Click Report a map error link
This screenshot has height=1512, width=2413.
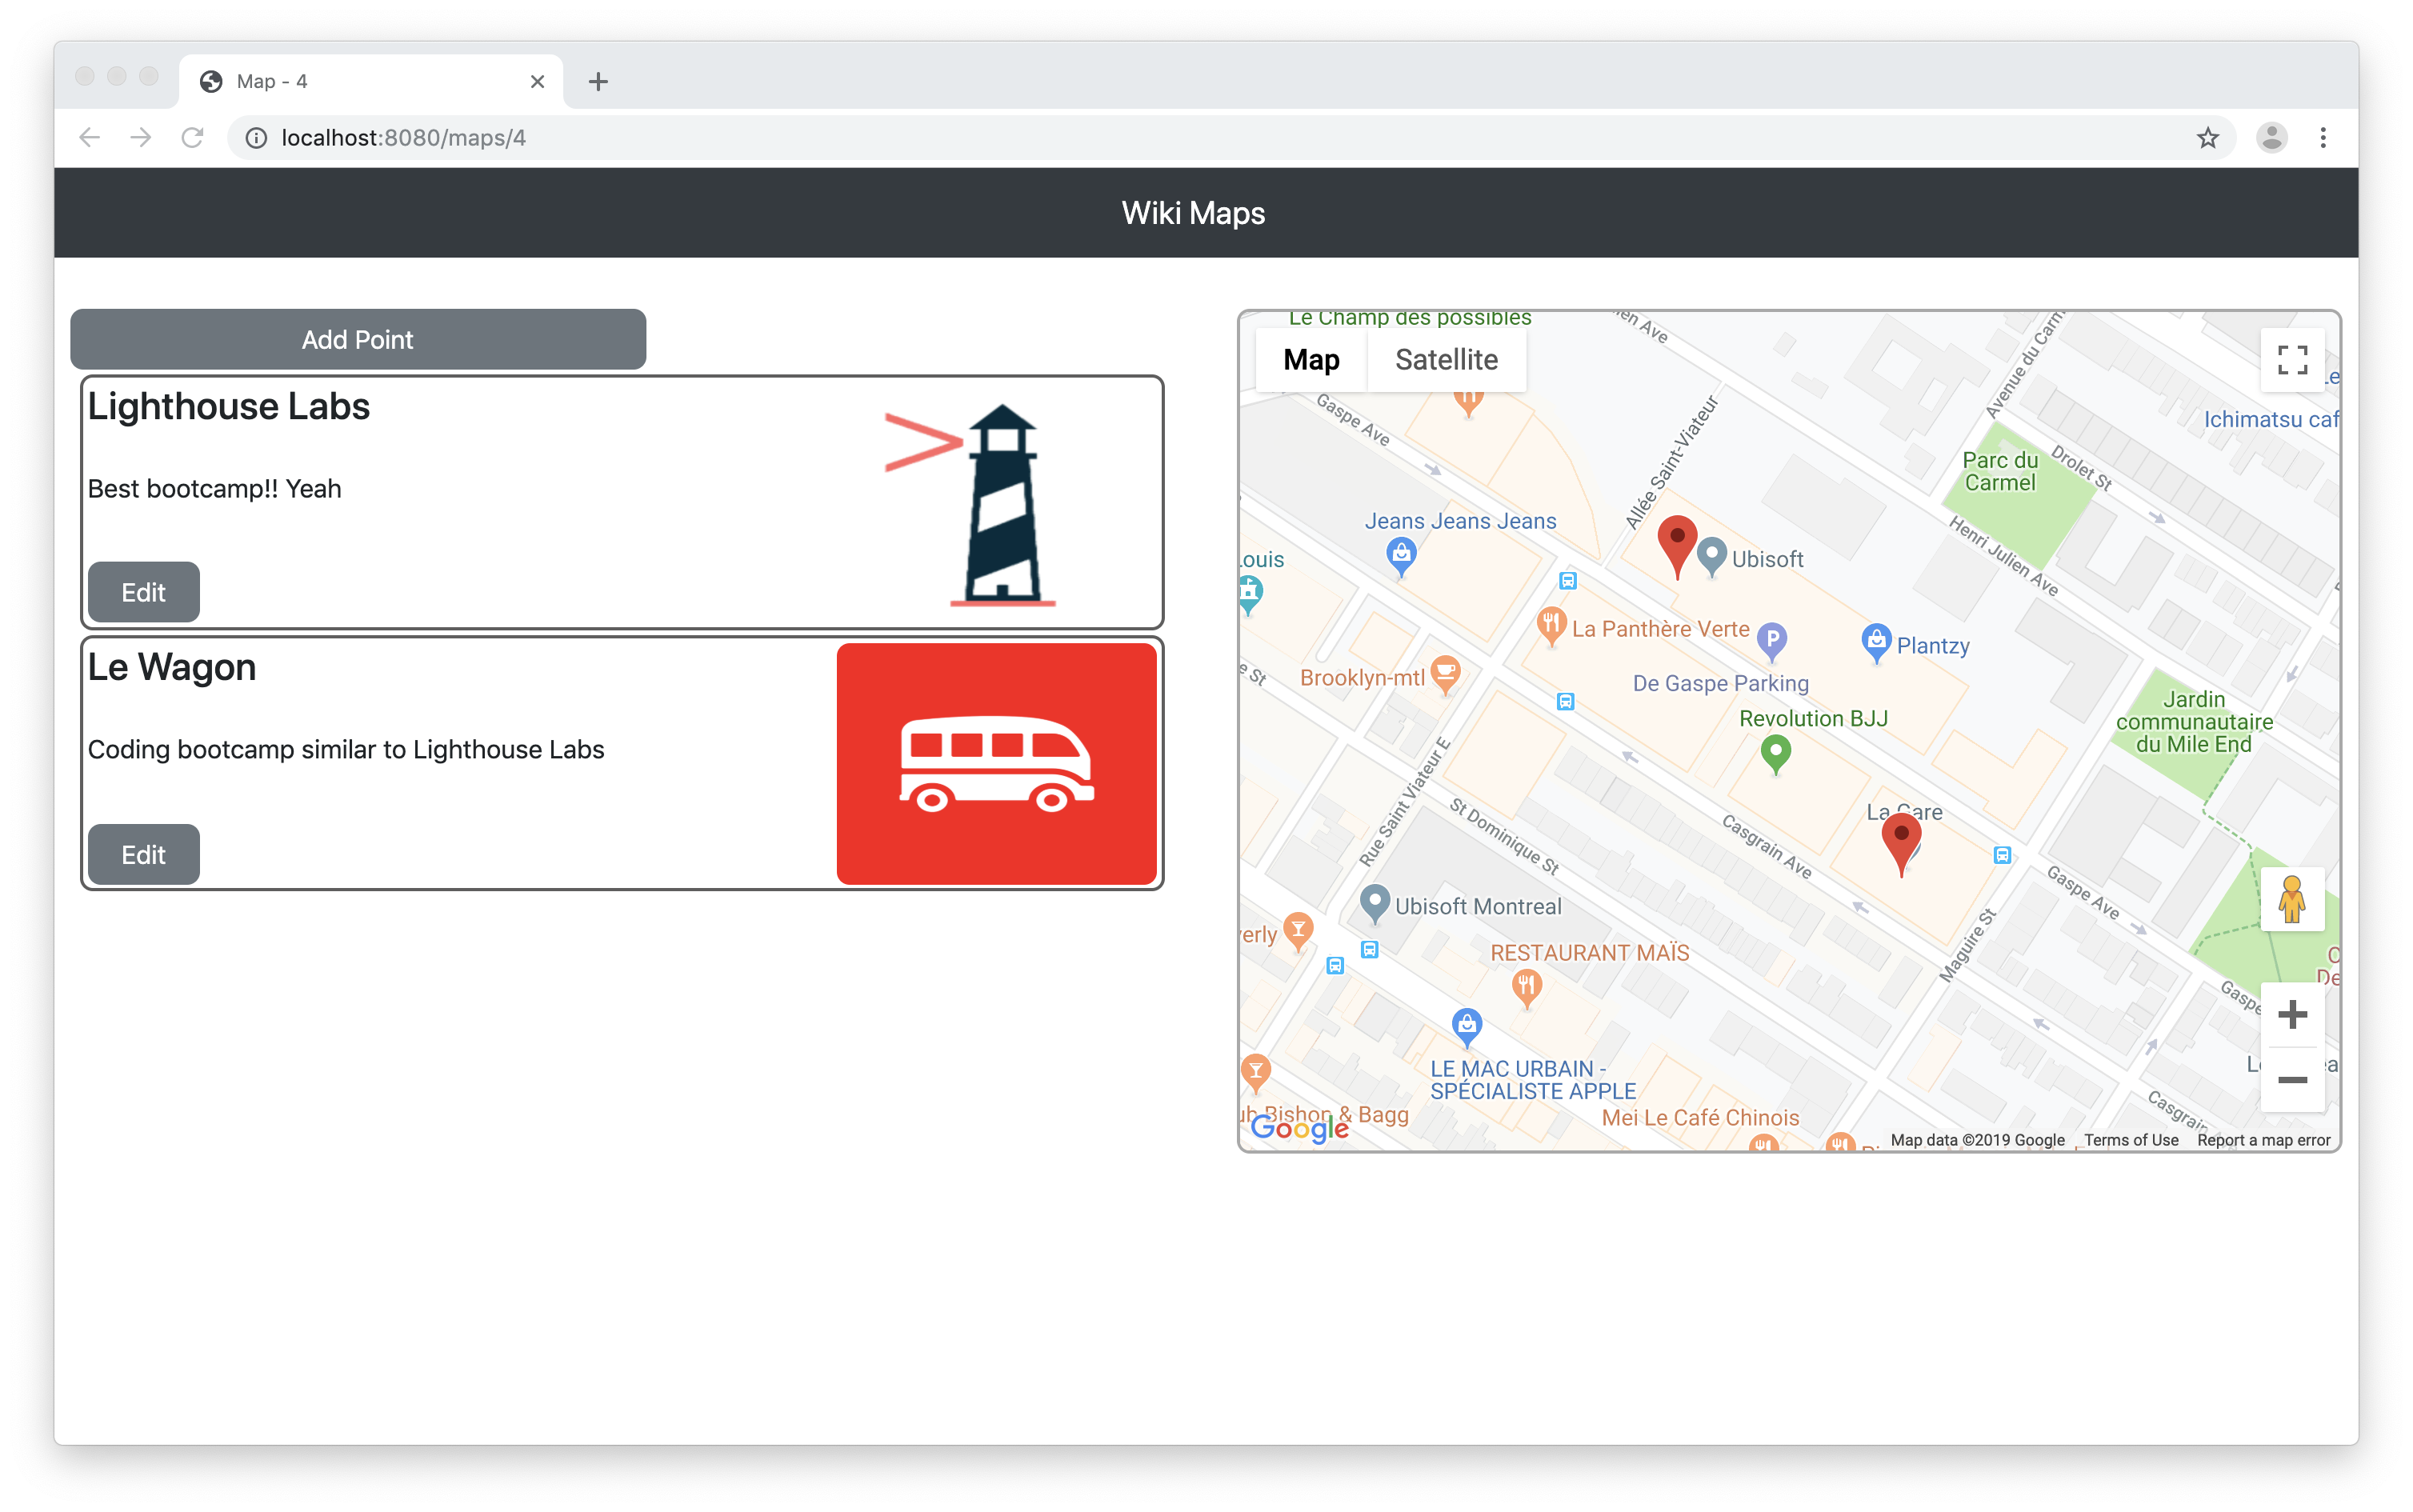(2263, 1140)
